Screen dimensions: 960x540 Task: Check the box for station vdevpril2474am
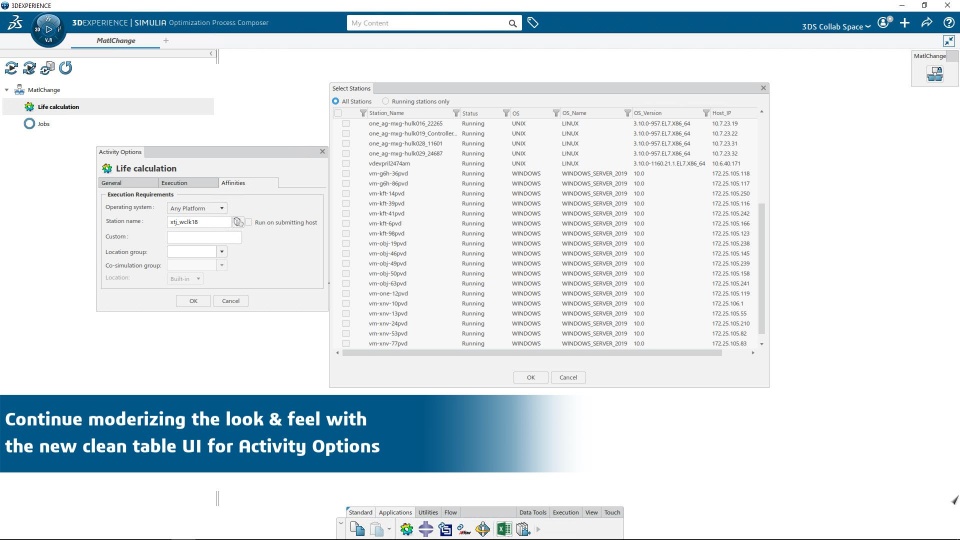tap(346, 163)
